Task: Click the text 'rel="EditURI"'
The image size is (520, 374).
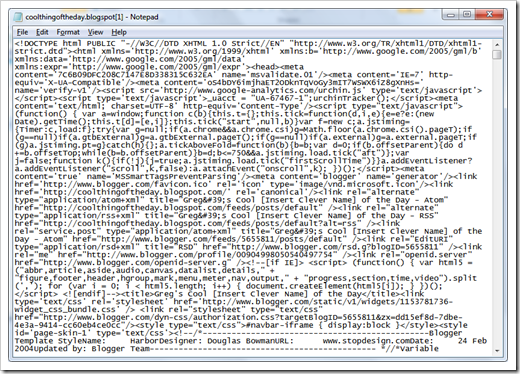Action: [x=422, y=239]
